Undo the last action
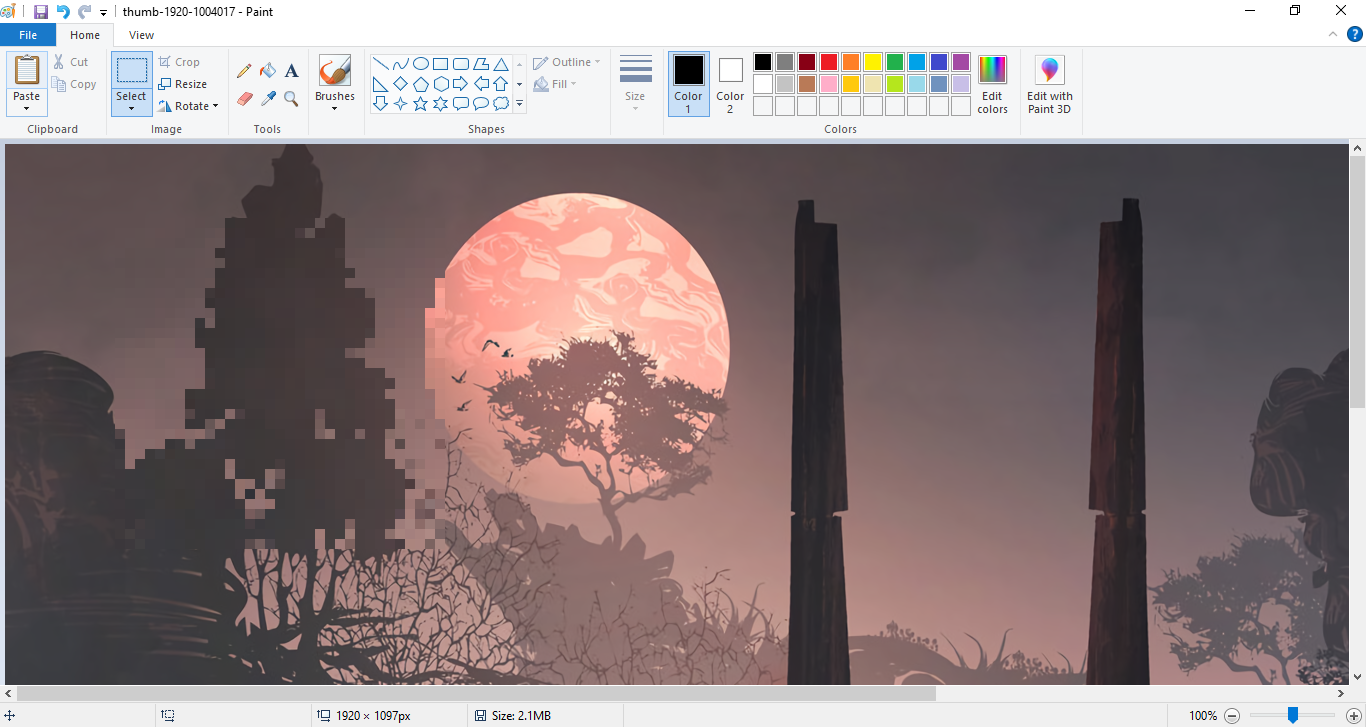This screenshot has width=1366, height=727. click(63, 12)
